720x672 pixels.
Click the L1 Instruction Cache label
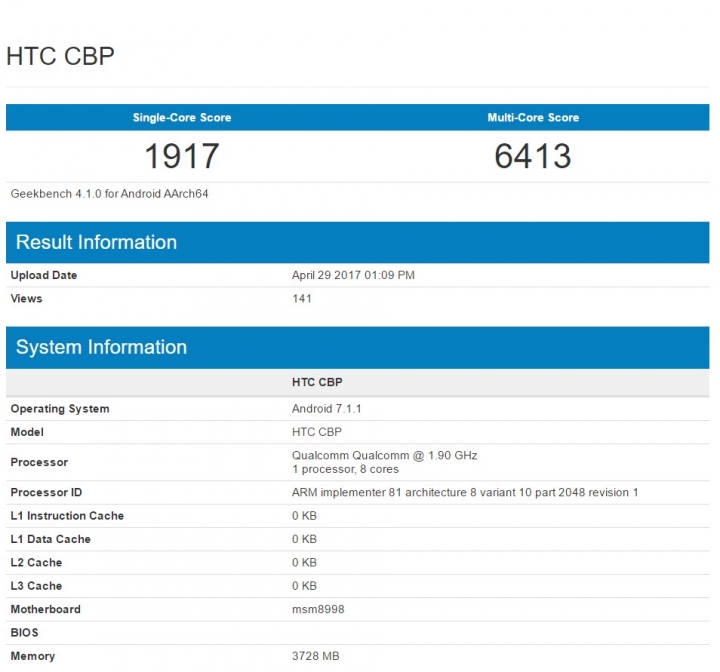(67, 516)
